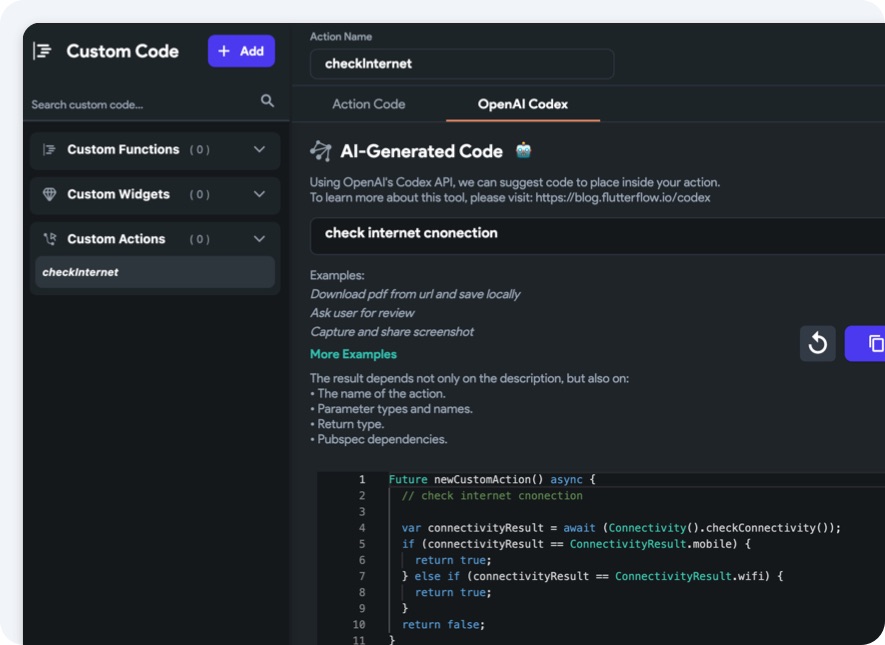Screen dimensions: 885x645
Task: Collapse the Custom Actions section chevron
Action: pos(259,239)
